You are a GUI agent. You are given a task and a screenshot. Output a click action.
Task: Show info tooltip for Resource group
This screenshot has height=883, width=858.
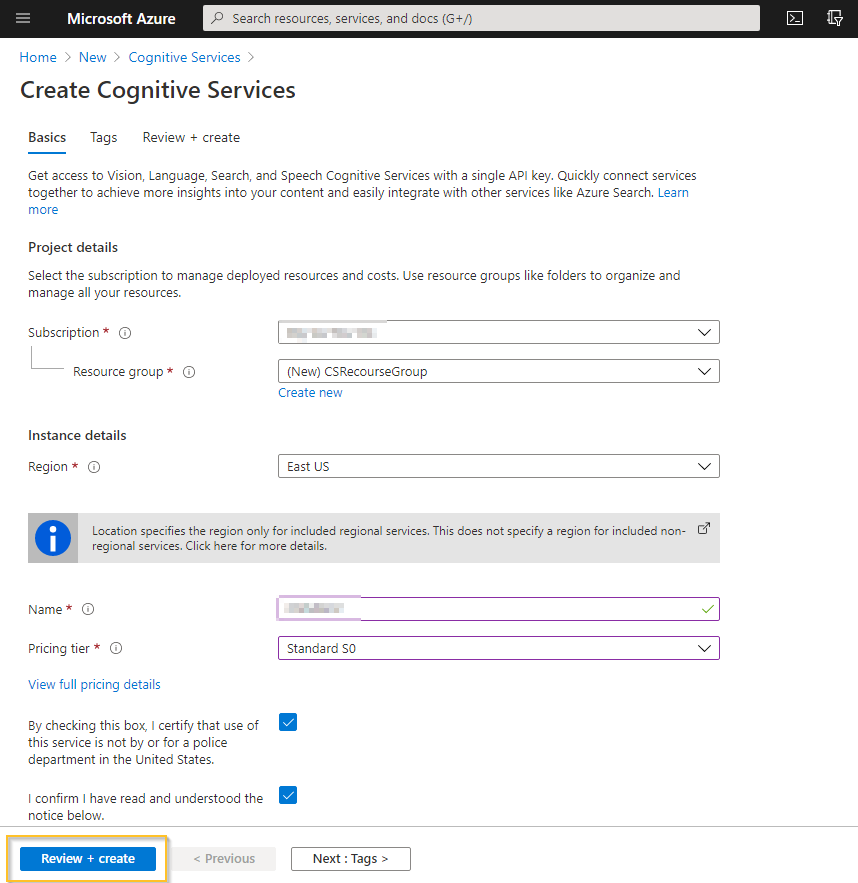[189, 372]
